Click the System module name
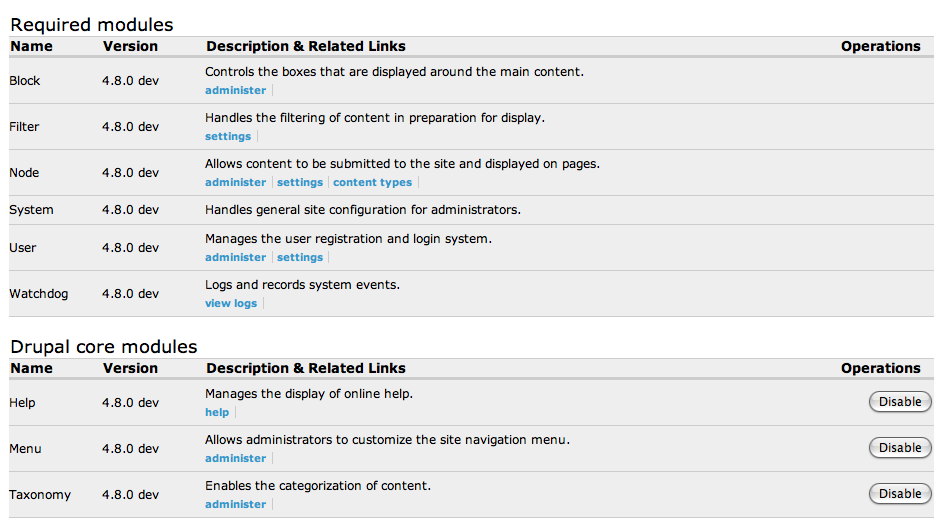The image size is (937, 526). click(31, 210)
